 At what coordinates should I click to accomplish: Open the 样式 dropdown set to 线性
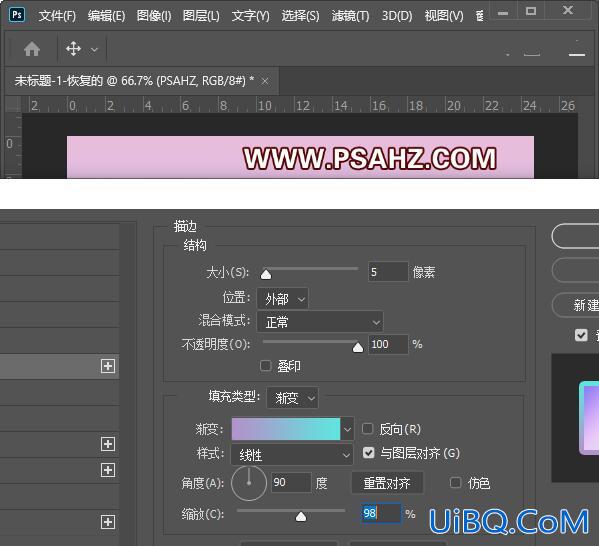pos(292,455)
